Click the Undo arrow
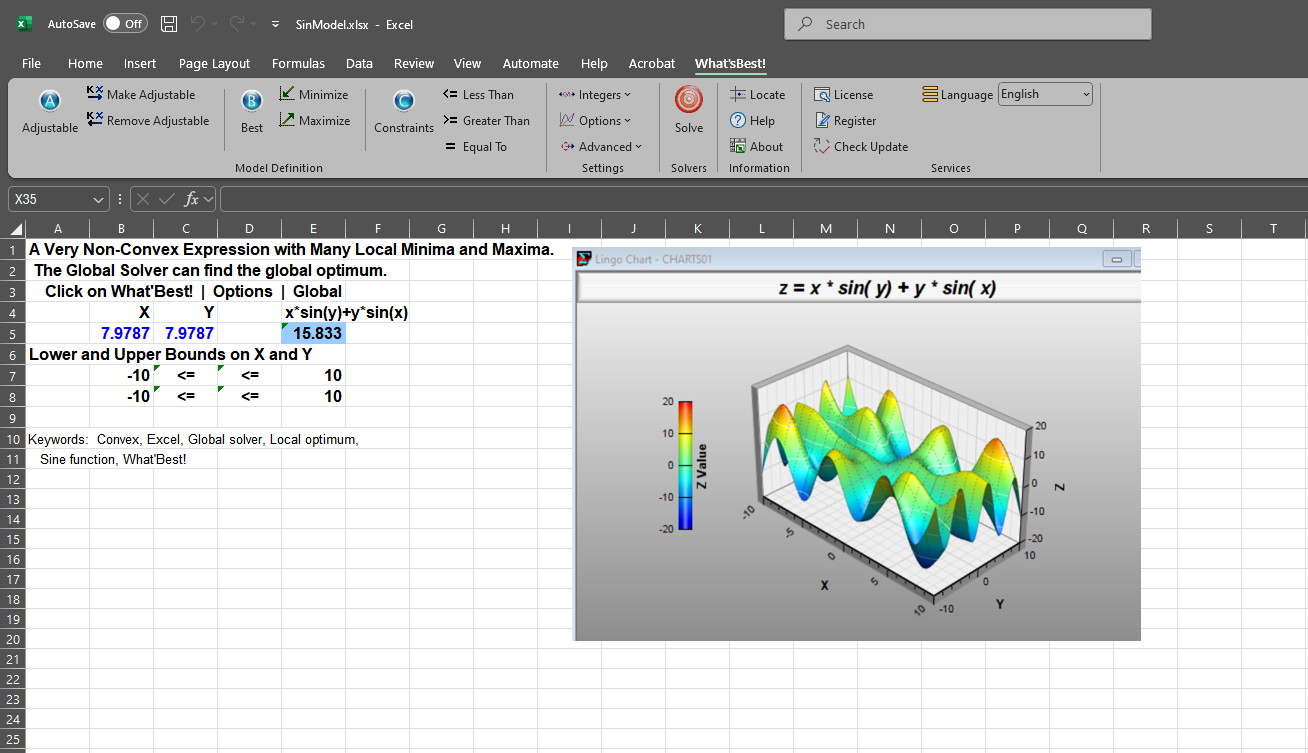 pyautogui.click(x=198, y=24)
